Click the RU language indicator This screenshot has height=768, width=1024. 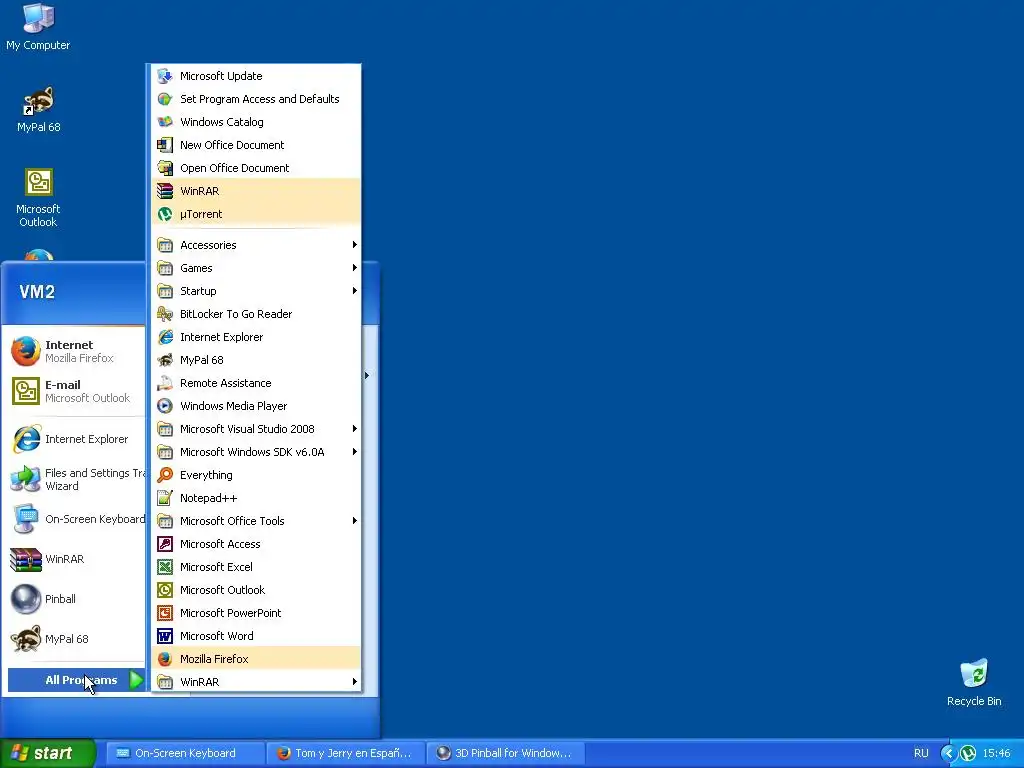tap(921, 753)
